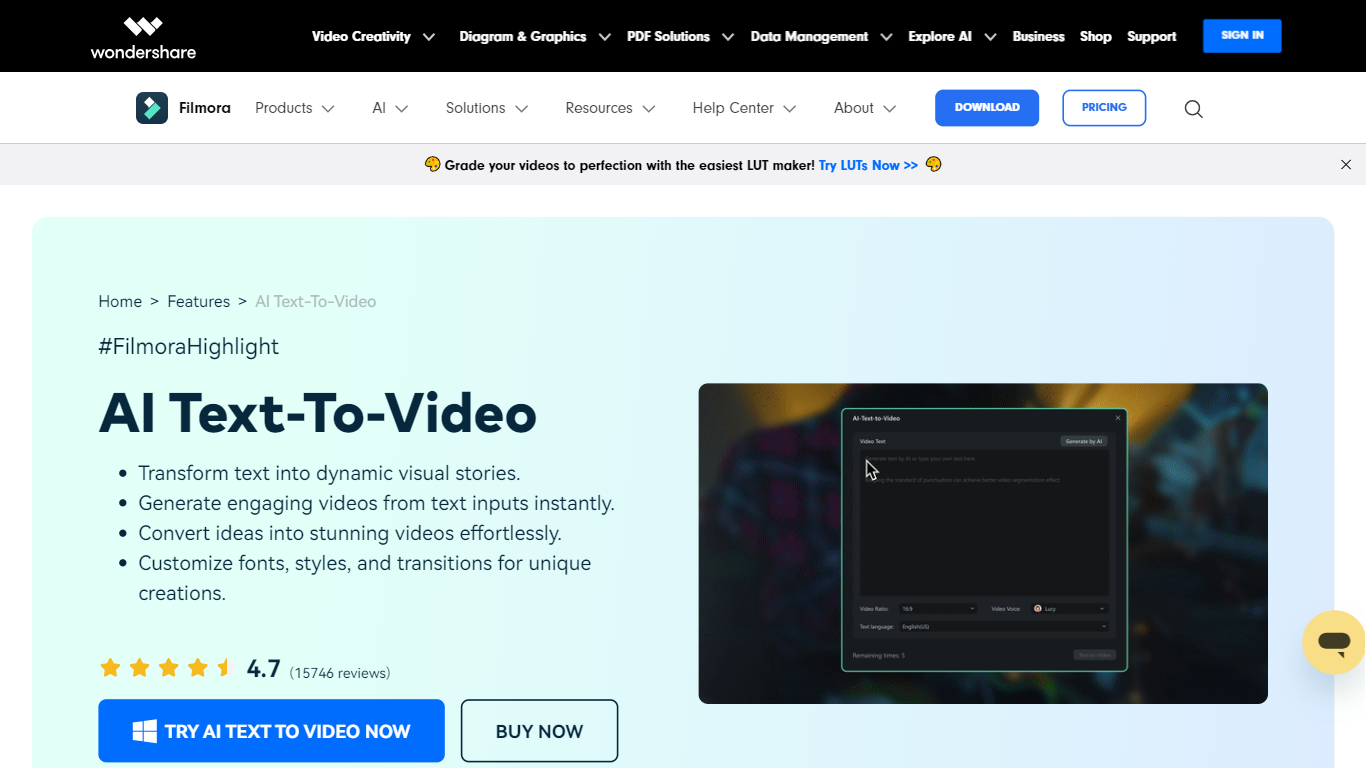The image size is (1366, 768).
Task: Open Filmora Resources menu
Action: tap(599, 108)
